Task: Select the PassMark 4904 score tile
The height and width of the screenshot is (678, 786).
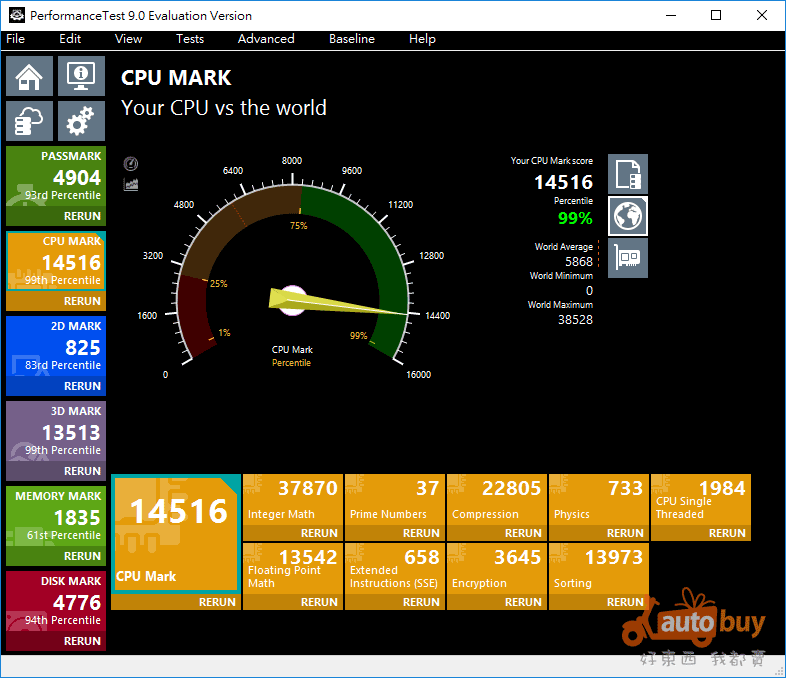Action: pyautogui.click(x=56, y=176)
